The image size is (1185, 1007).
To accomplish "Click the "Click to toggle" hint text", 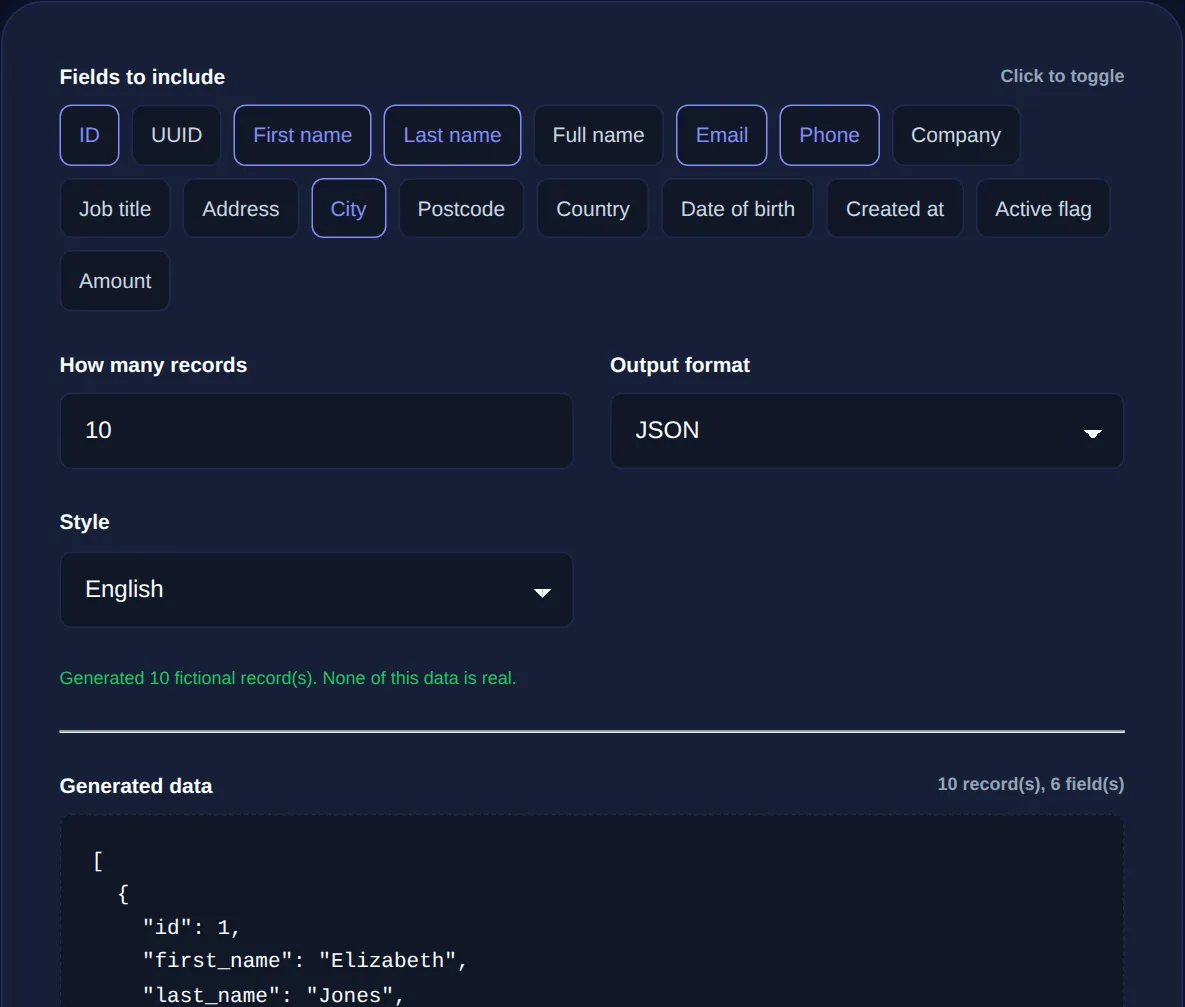I will [1062, 76].
